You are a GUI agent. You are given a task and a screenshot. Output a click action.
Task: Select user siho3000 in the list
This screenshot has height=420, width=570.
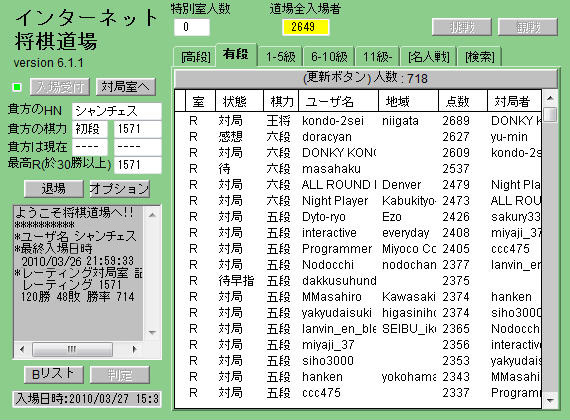(328, 361)
